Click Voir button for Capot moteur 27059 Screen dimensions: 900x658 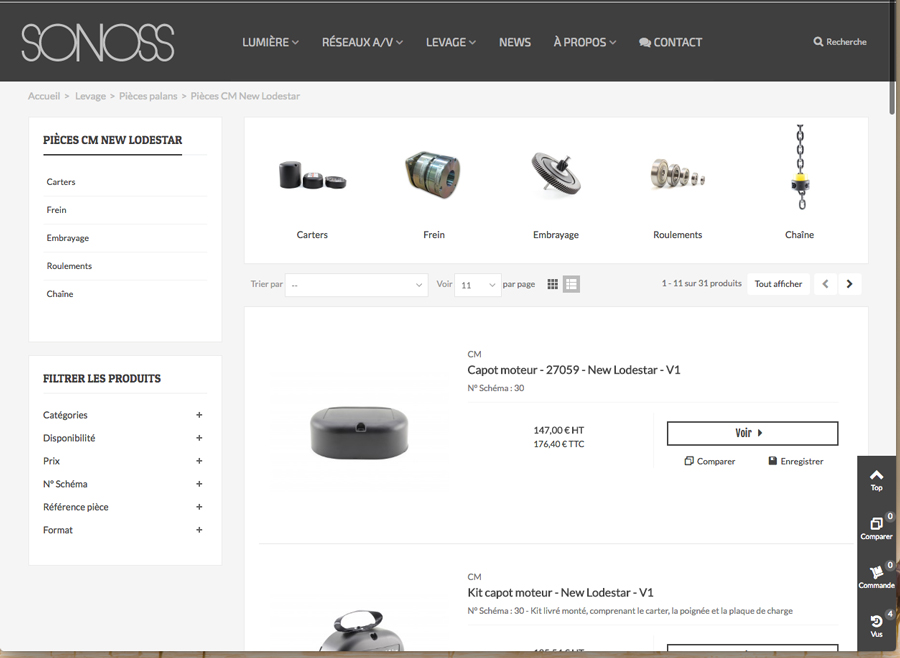click(752, 433)
